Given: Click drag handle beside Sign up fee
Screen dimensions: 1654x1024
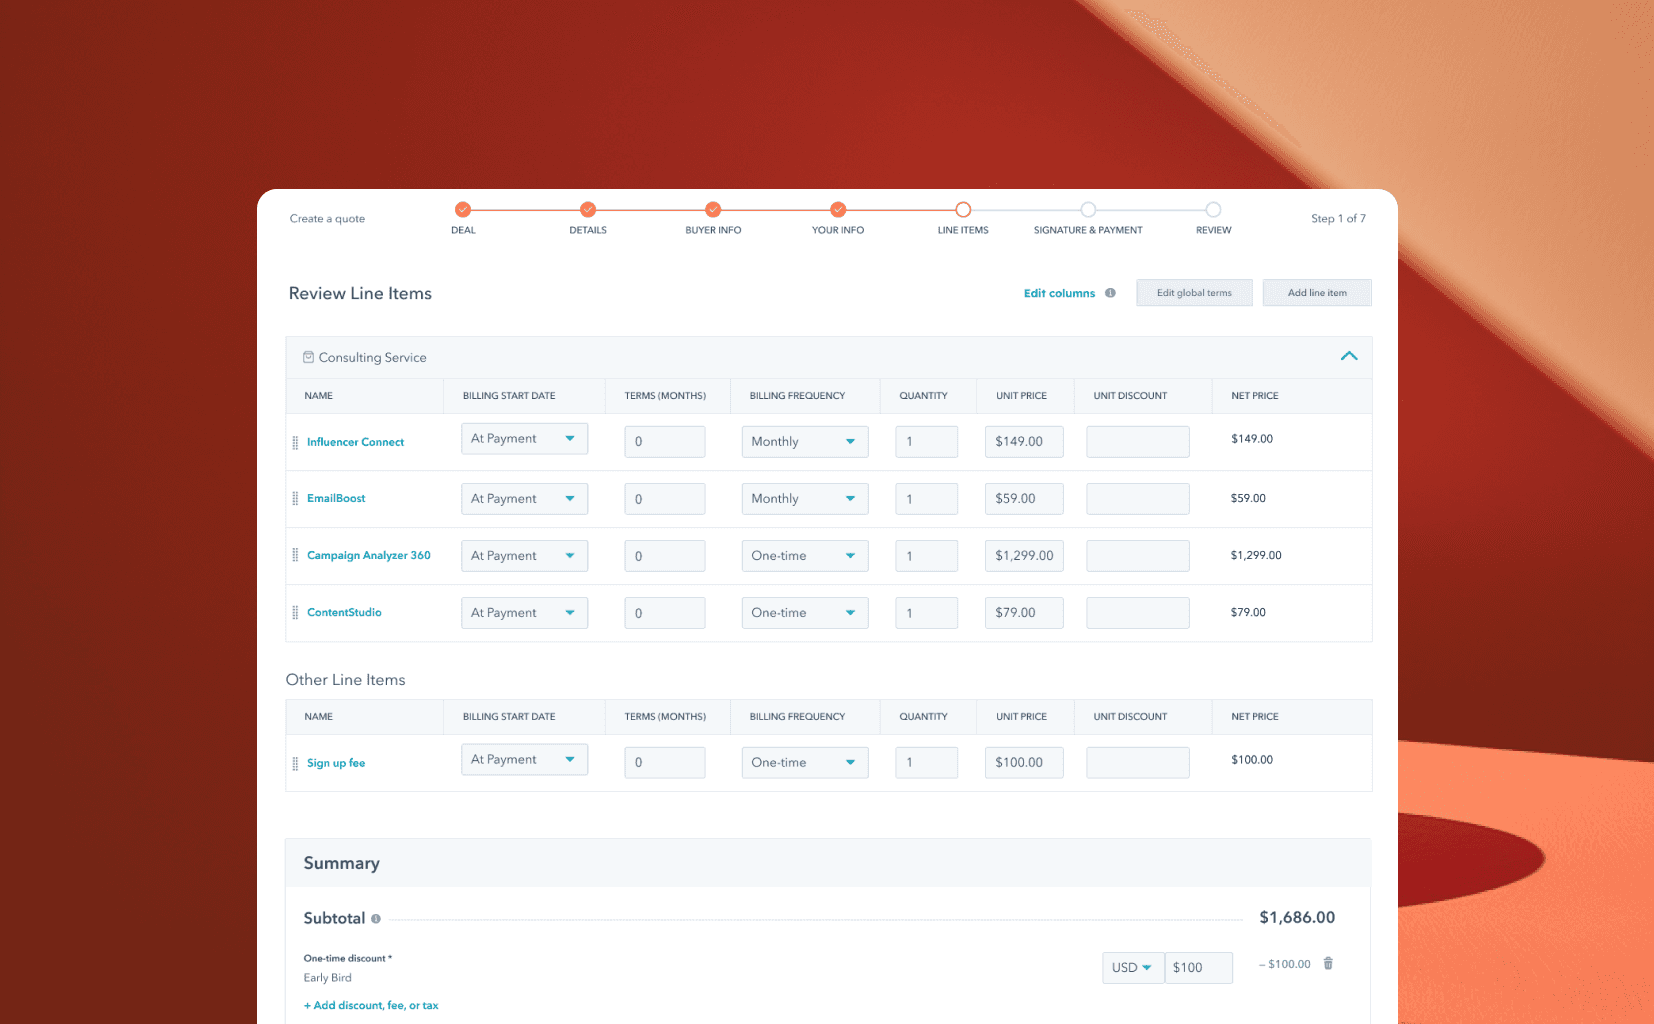Looking at the screenshot, I should tap(295, 763).
